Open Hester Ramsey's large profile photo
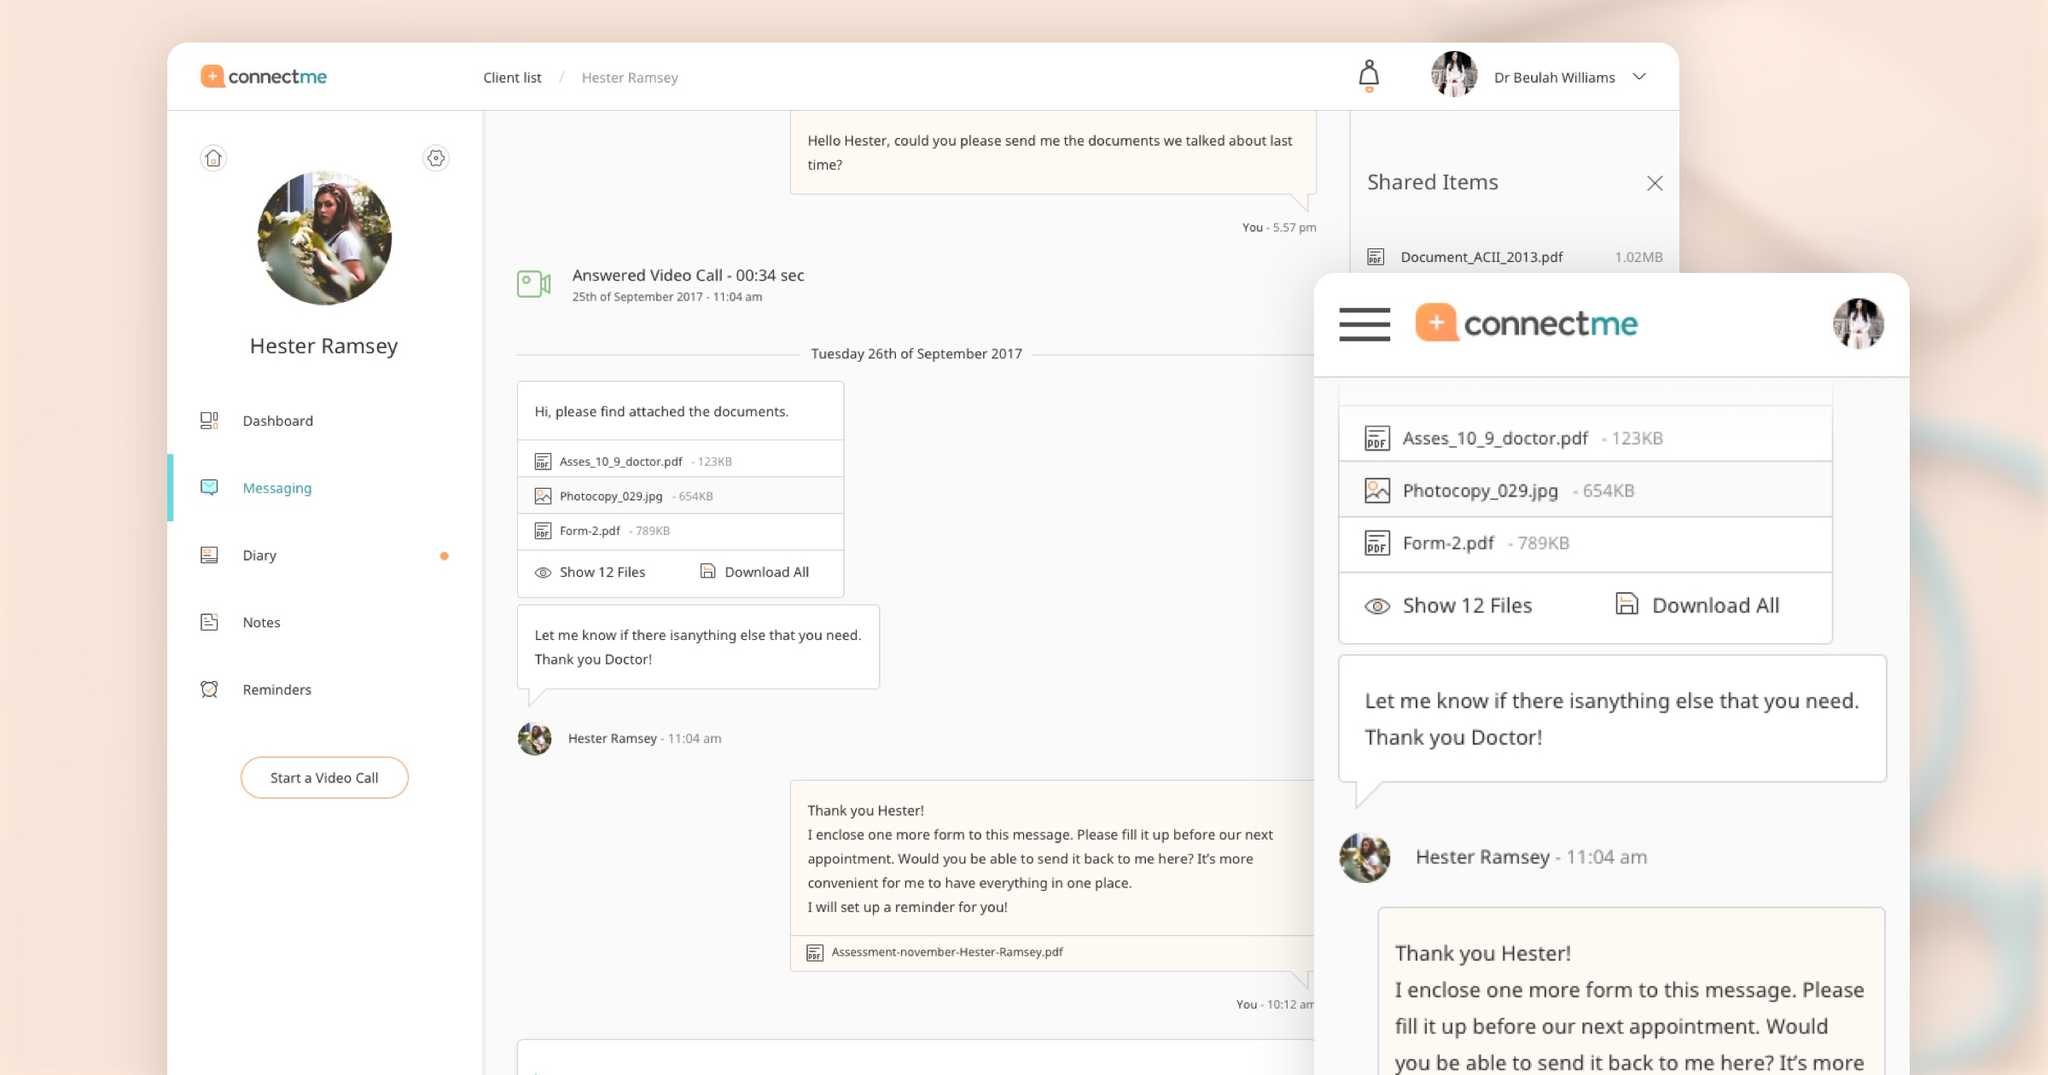 coord(324,238)
